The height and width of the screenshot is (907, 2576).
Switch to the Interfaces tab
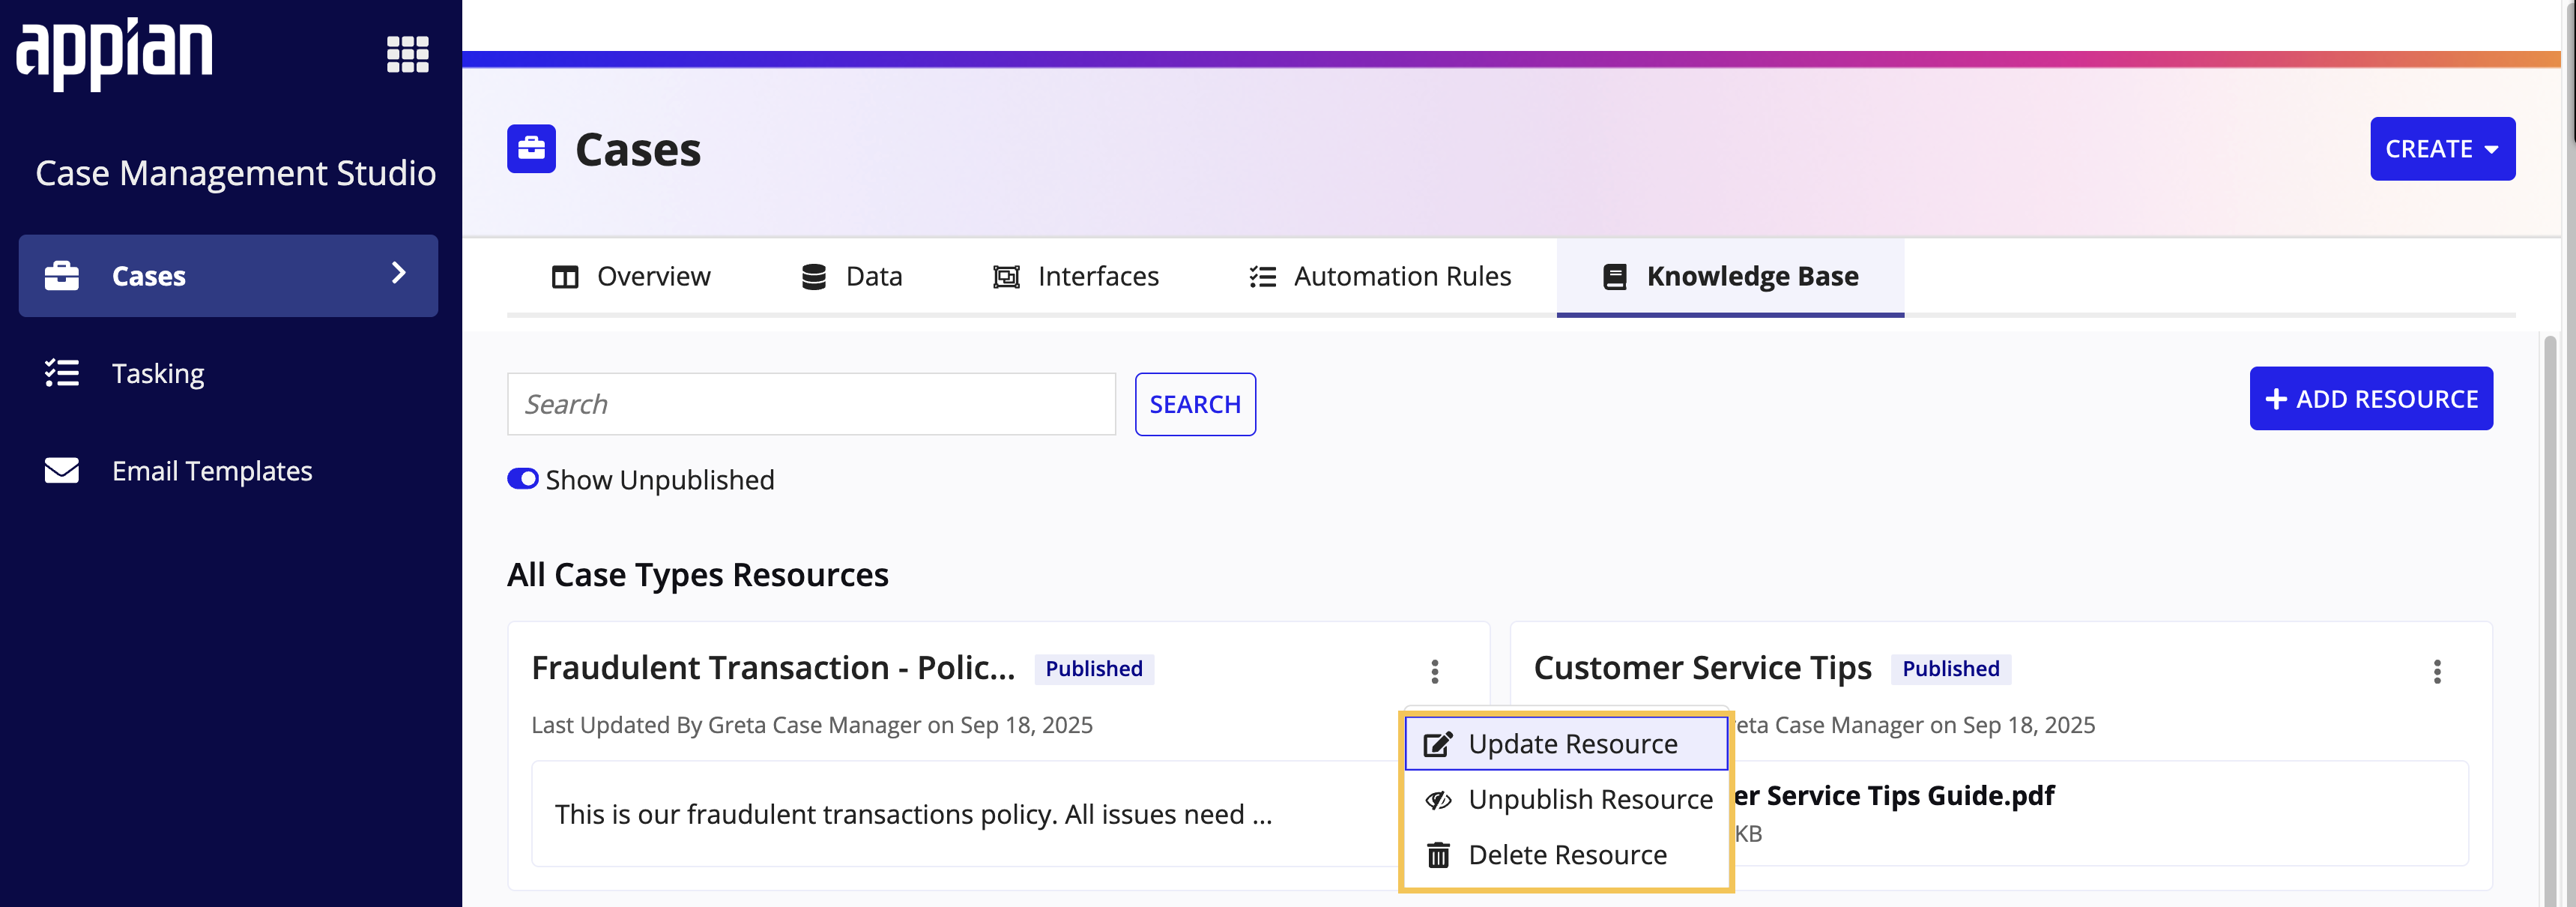click(x=1076, y=276)
